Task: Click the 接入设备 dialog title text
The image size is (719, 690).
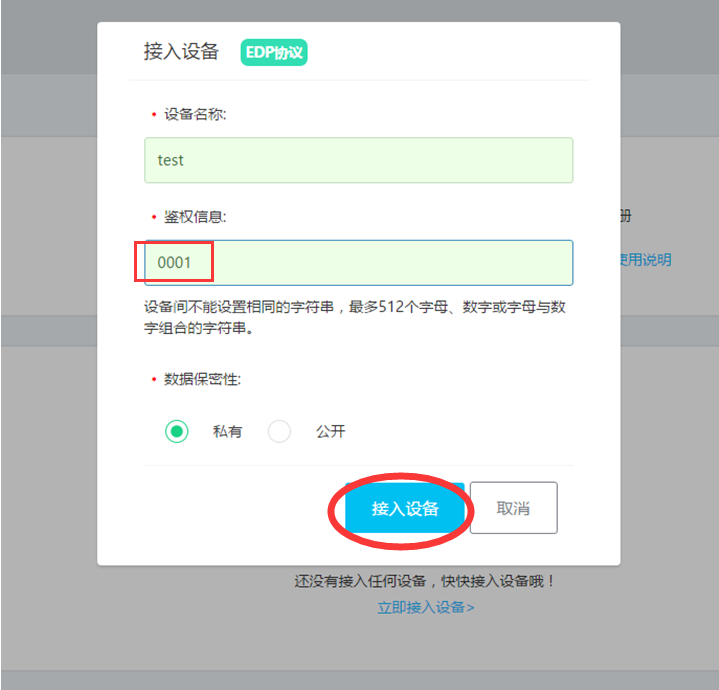Action: tap(181, 51)
